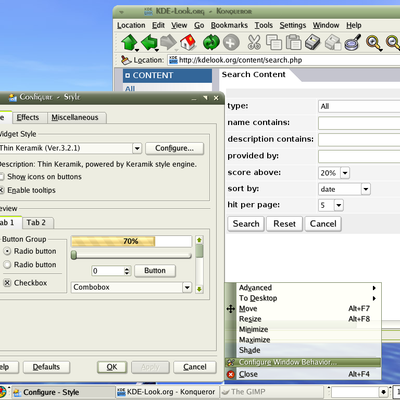Image resolution: width=400 pixels, height=400 pixels.
Task: Click the taskbar launcher icon at far left
Action: tap(2, 392)
